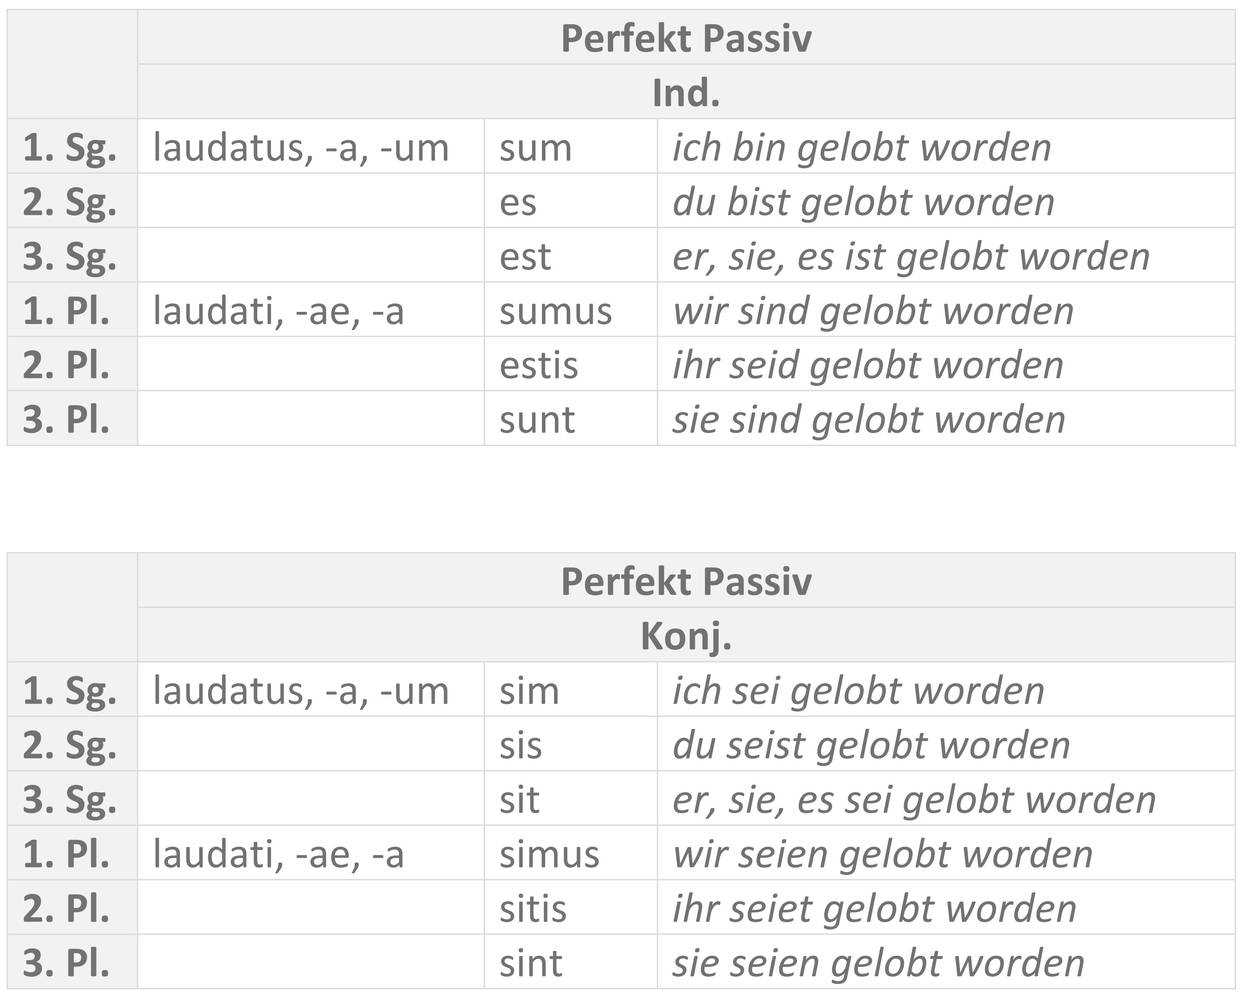Click the translation 'ich sei gelobt worden'
1240x993 pixels.
point(858,691)
